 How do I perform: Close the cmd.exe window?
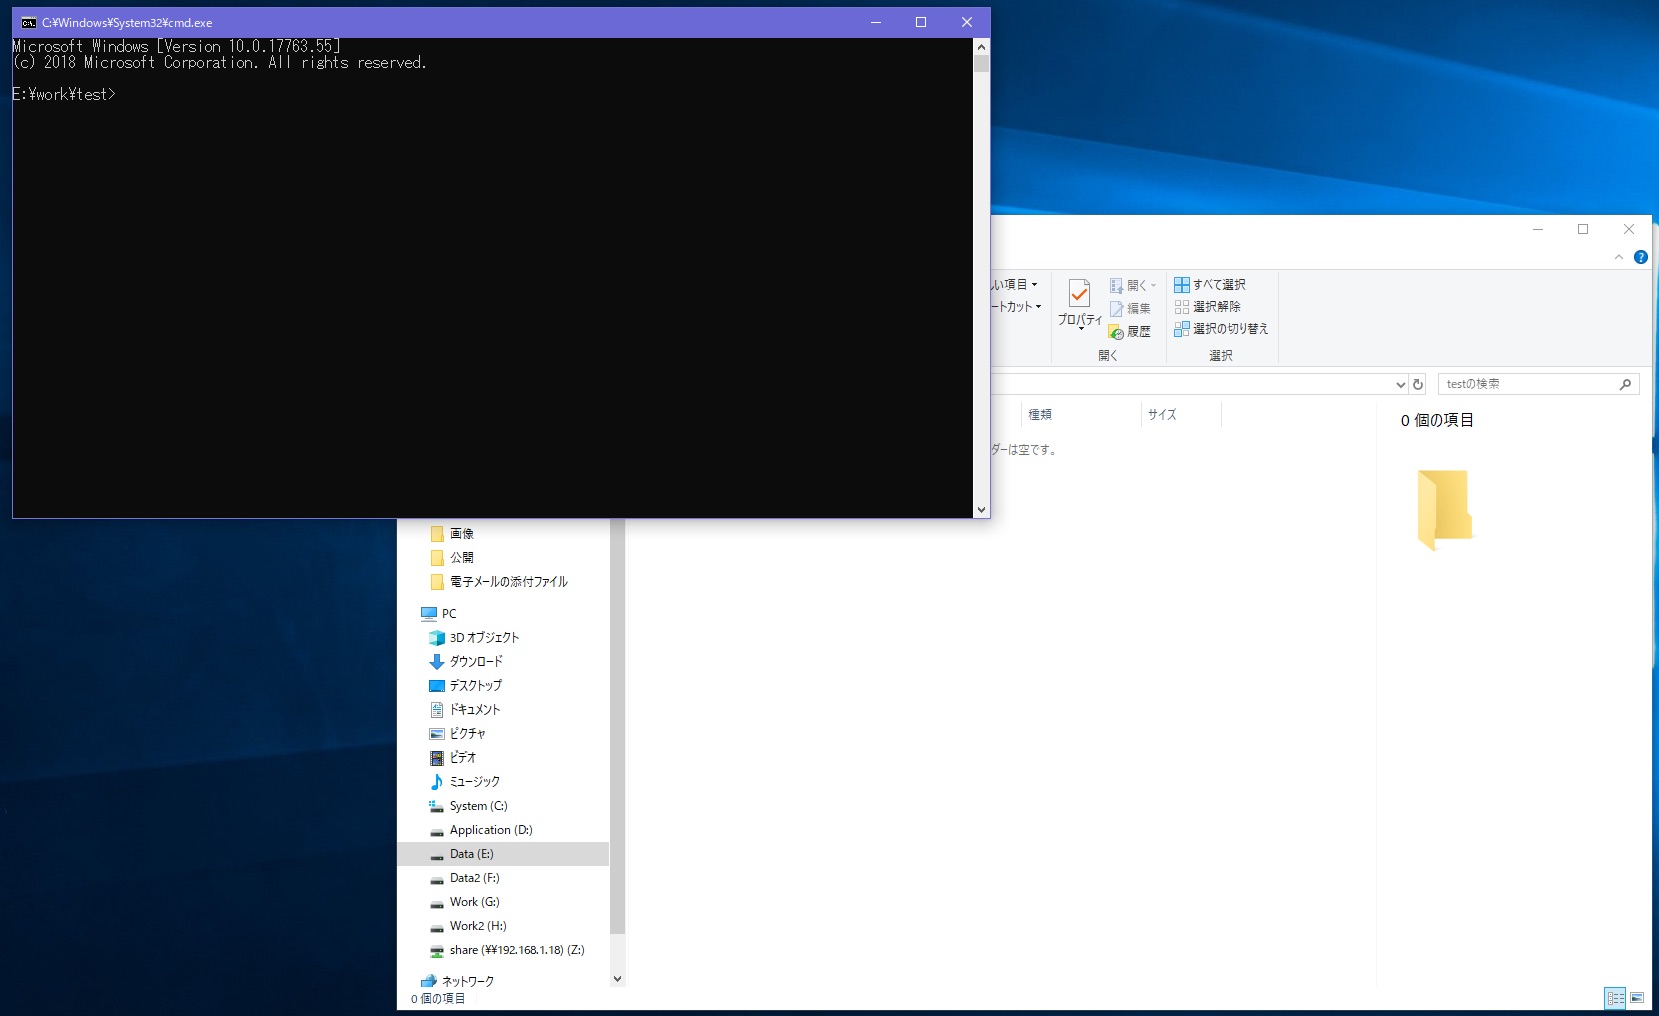(966, 23)
